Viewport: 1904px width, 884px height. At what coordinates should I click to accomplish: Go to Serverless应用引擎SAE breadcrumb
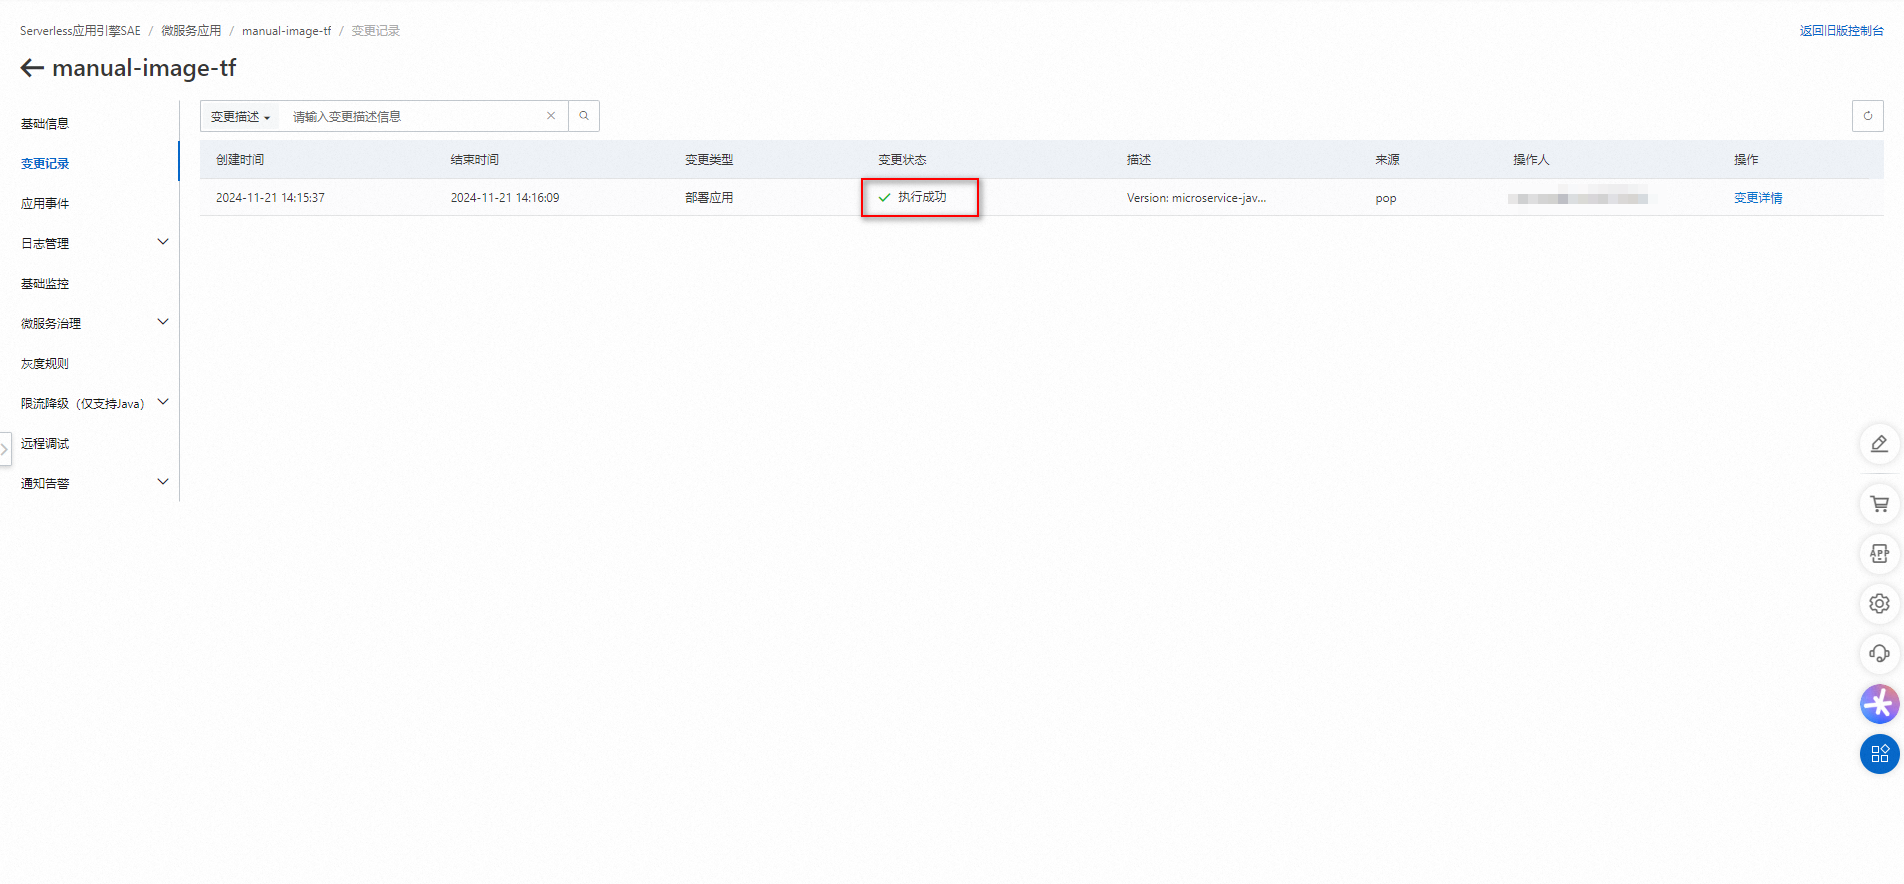pyautogui.click(x=80, y=31)
